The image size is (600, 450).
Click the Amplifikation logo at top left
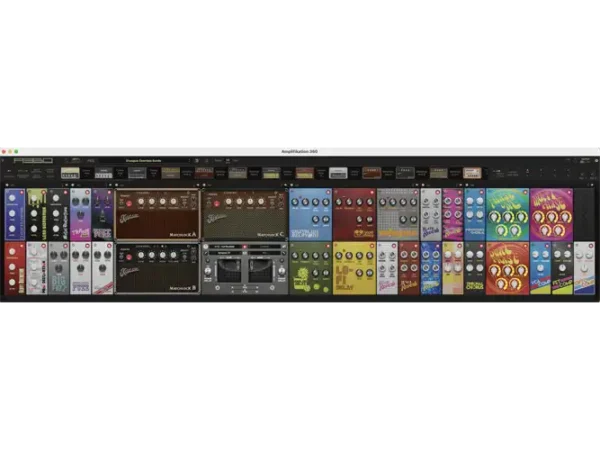pyautogui.click(x=33, y=161)
